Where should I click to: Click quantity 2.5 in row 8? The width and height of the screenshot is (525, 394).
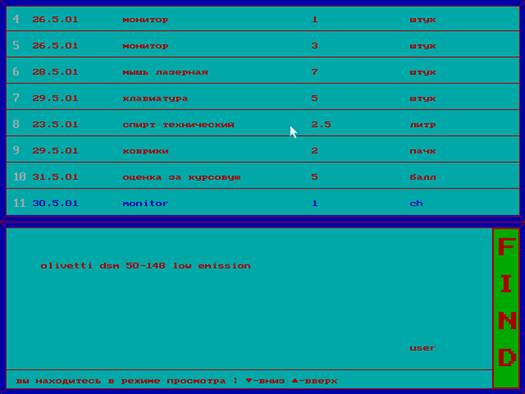(x=321, y=124)
